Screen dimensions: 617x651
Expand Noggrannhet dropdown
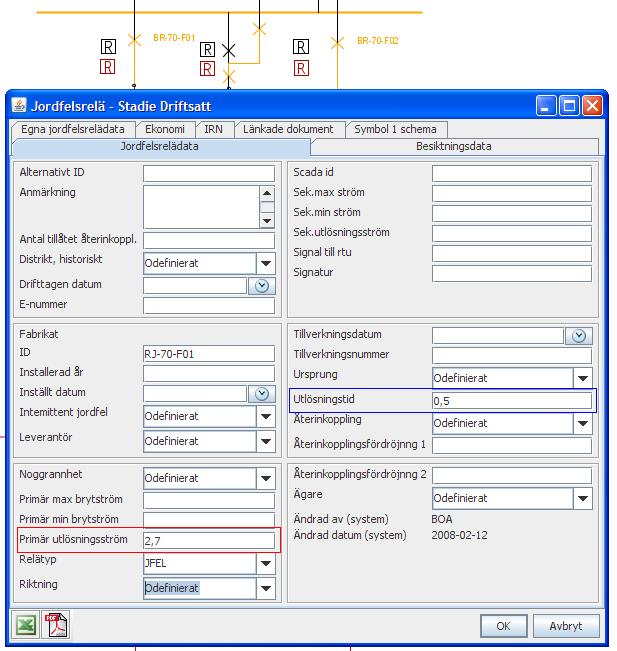tap(266, 478)
